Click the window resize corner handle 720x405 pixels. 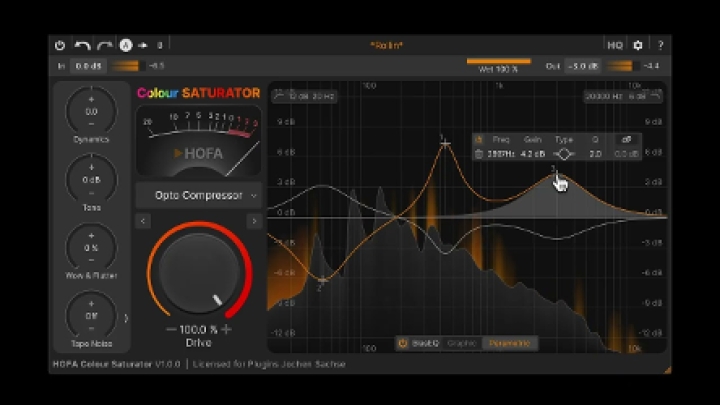(667, 370)
